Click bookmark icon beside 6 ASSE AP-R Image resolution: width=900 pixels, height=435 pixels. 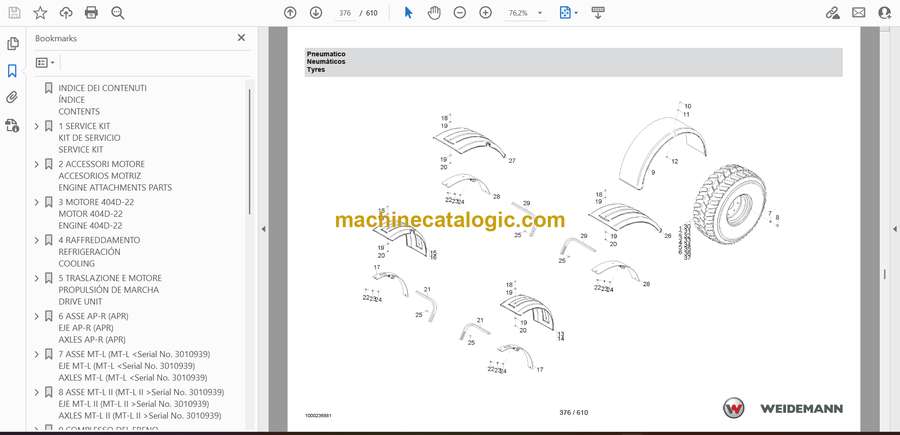(49, 316)
